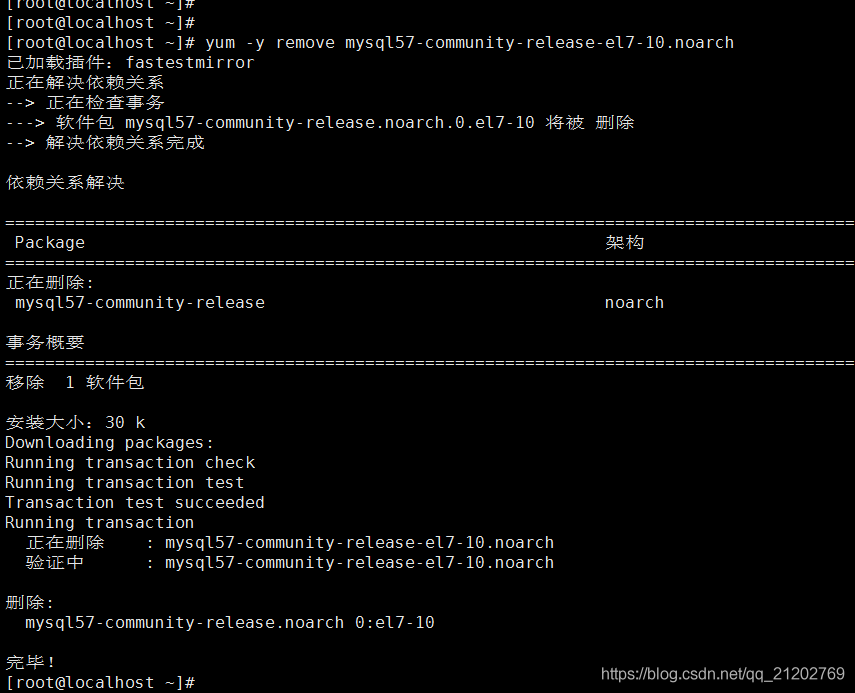Click the '验证中 : mysql57-community-release-el7-10.noarch' line
This screenshot has height=693, width=855.
pyautogui.click(x=290, y=563)
